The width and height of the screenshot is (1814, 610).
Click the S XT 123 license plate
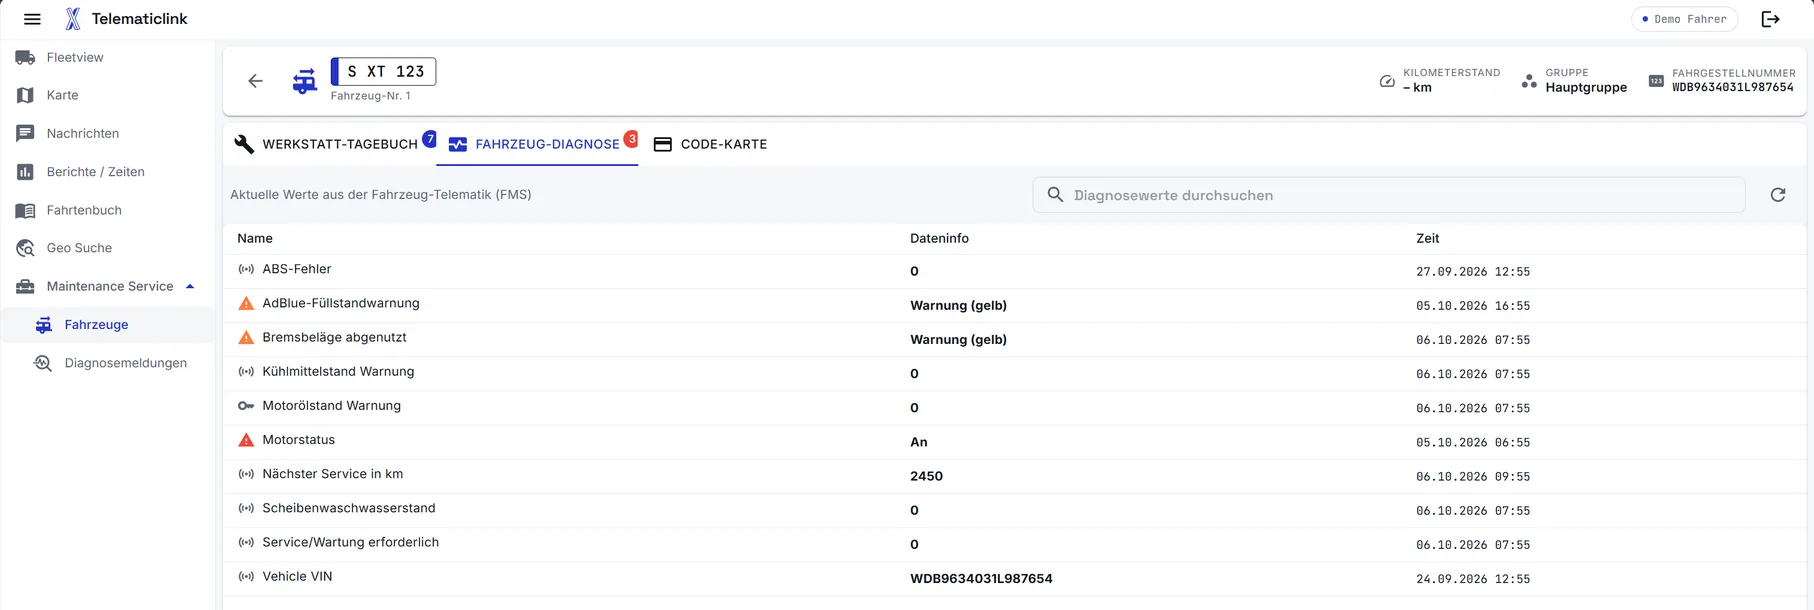click(384, 72)
